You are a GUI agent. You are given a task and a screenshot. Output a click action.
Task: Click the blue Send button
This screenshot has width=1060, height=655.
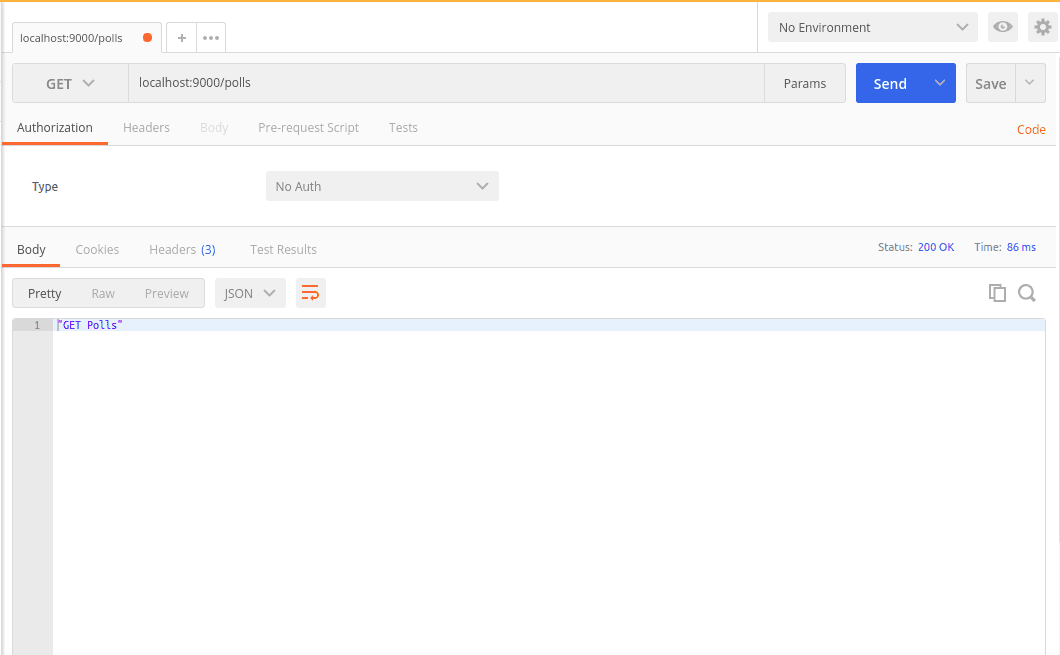tap(889, 84)
